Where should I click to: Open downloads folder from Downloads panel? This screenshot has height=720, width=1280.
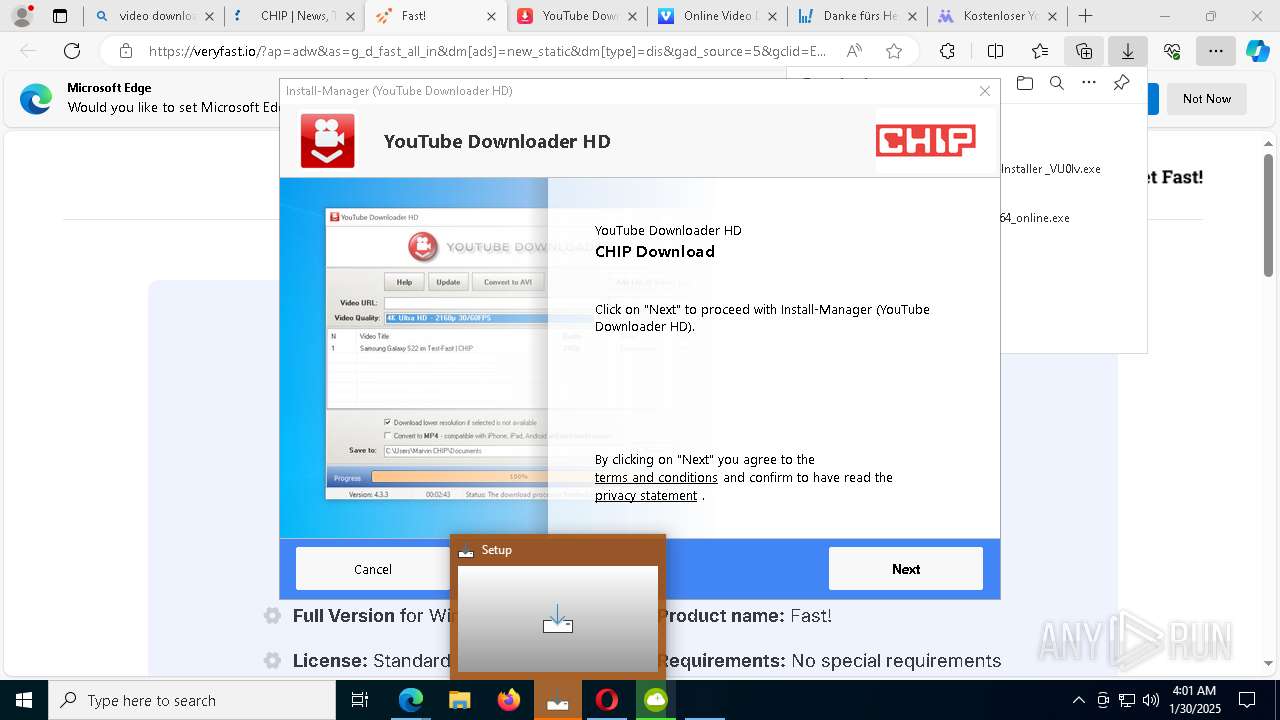pos(1024,83)
